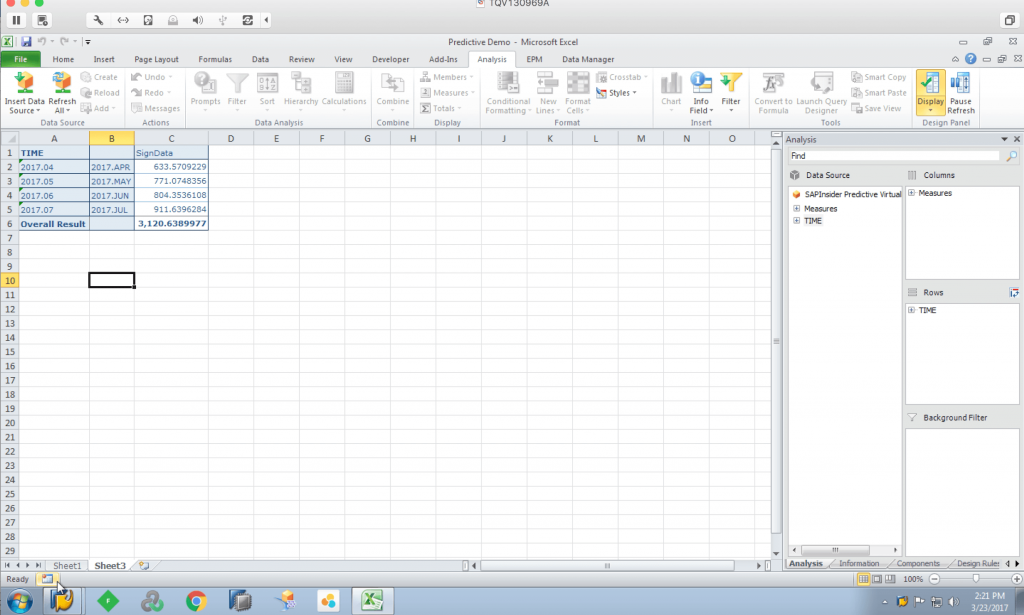The image size is (1024, 615).
Task: Insert a Filter component
Action: tap(731, 89)
